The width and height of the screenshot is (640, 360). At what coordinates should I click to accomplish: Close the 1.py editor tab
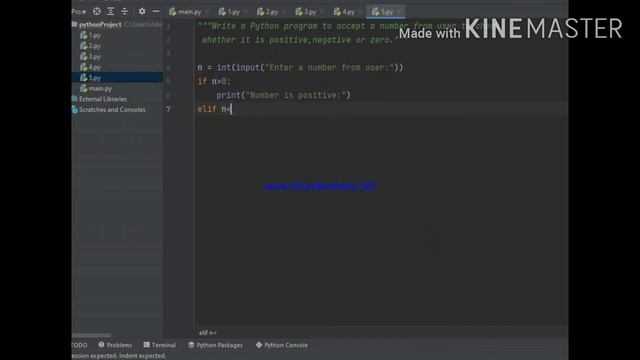[246, 12]
